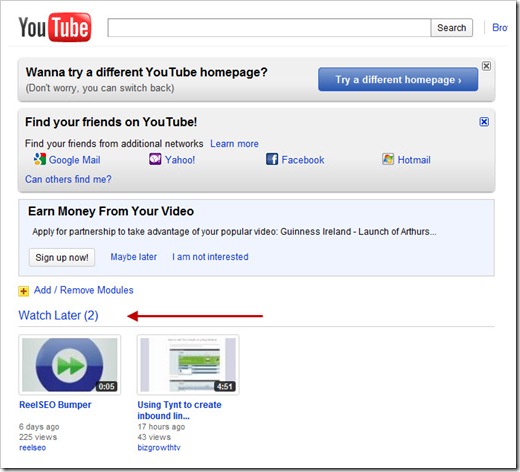The width and height of the screenshot is (520, 472).
Task: Click the Sign up now! button
Action: (x=62, y=257)
